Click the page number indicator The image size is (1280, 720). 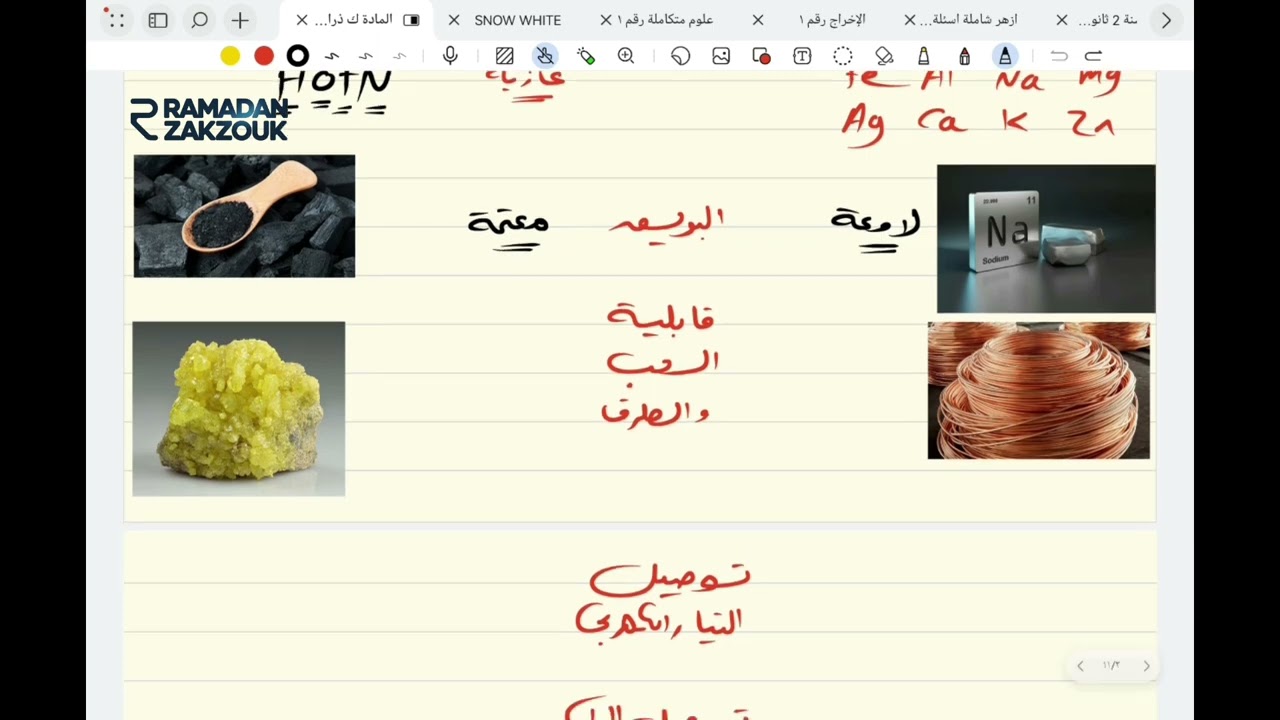1111,666
